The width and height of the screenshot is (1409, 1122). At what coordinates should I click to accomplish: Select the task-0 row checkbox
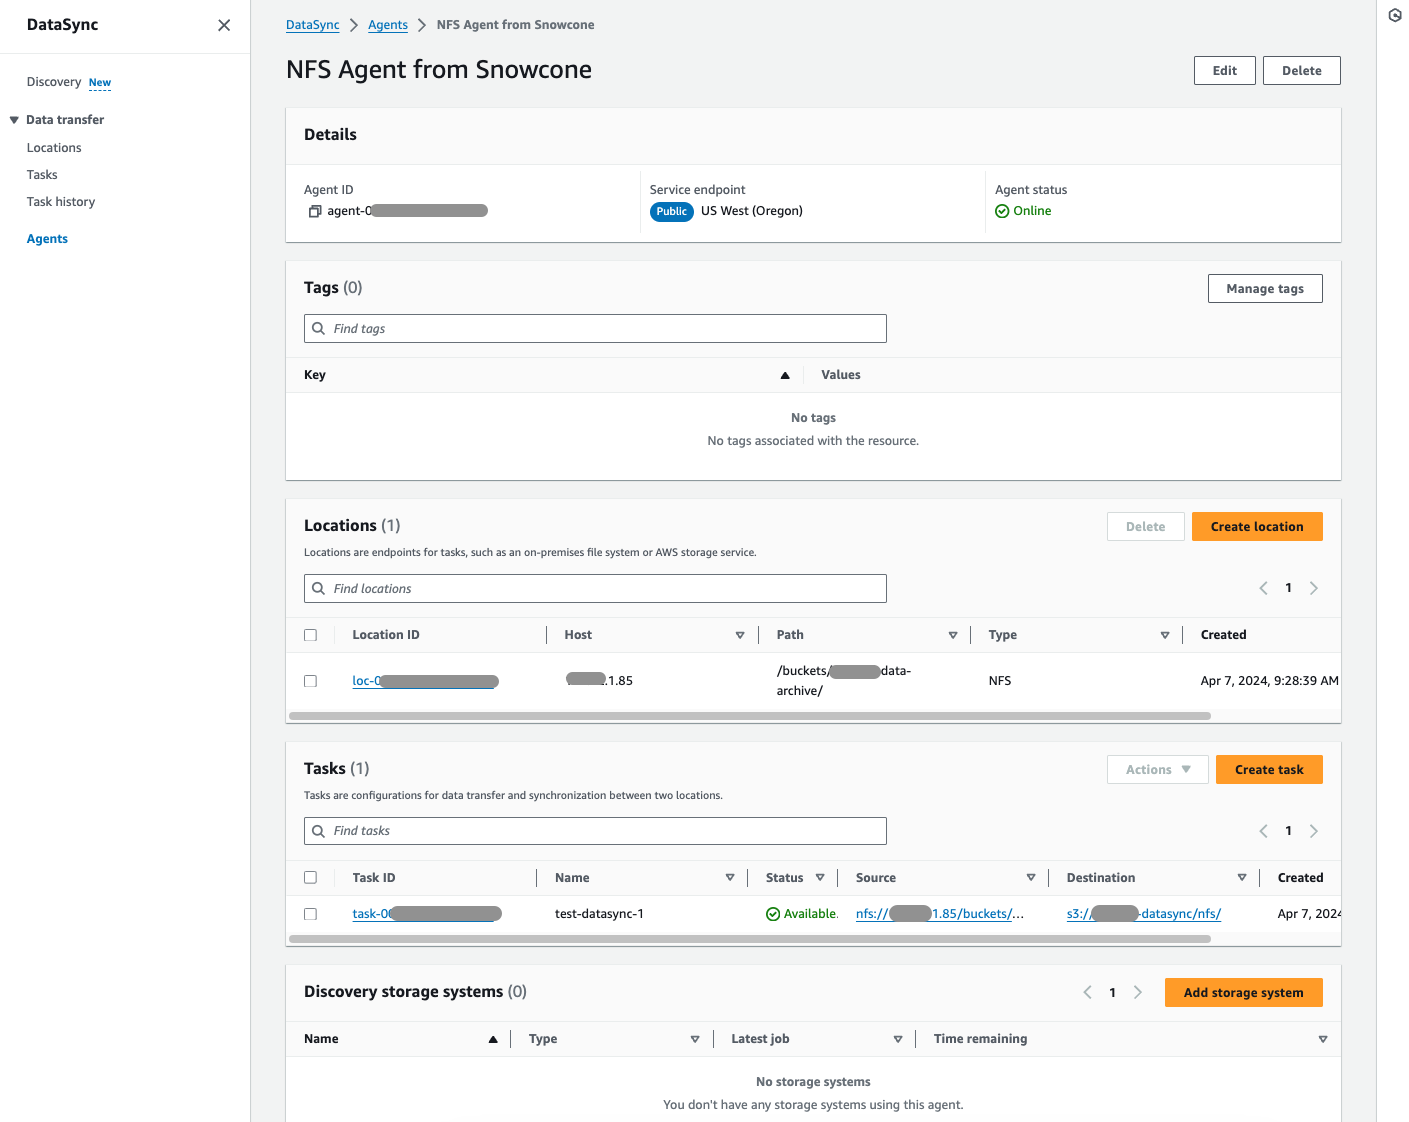pos(310,914)
